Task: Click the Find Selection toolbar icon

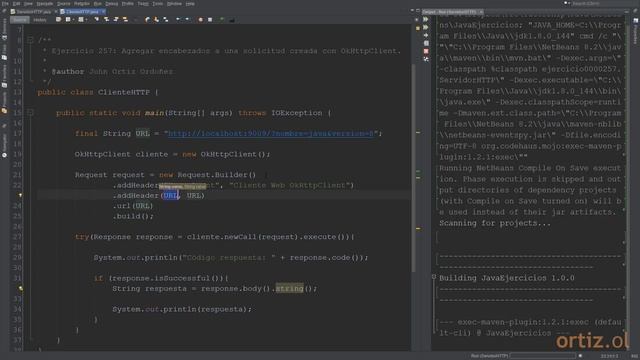Action: point(97,19)
